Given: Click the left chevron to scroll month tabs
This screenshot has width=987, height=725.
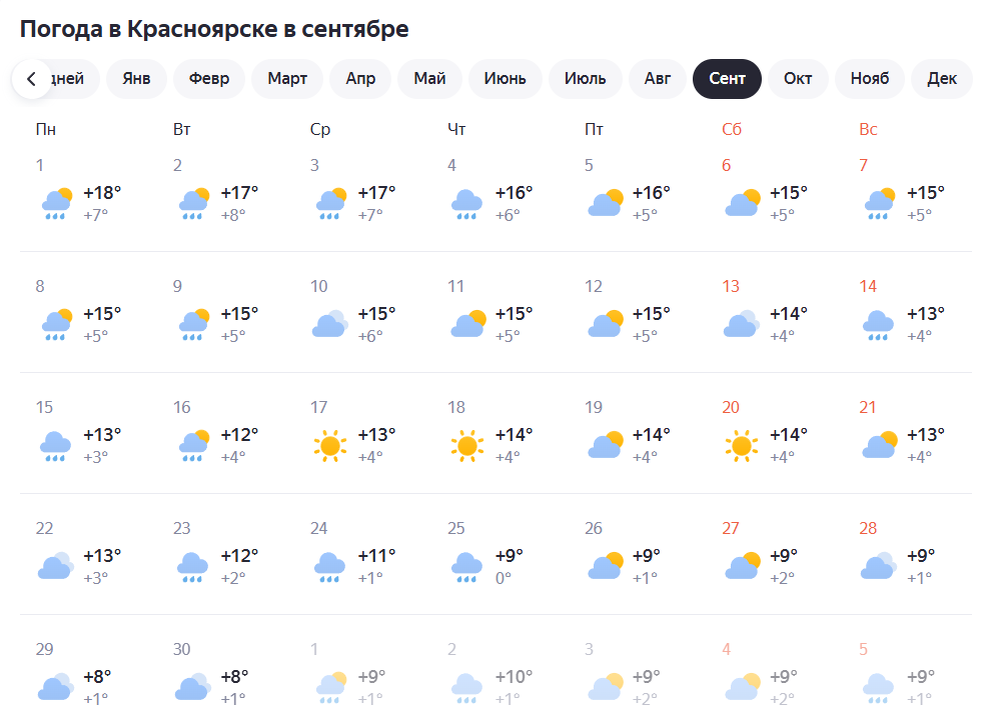Looking at the screenshot, I should click(31, 79).
